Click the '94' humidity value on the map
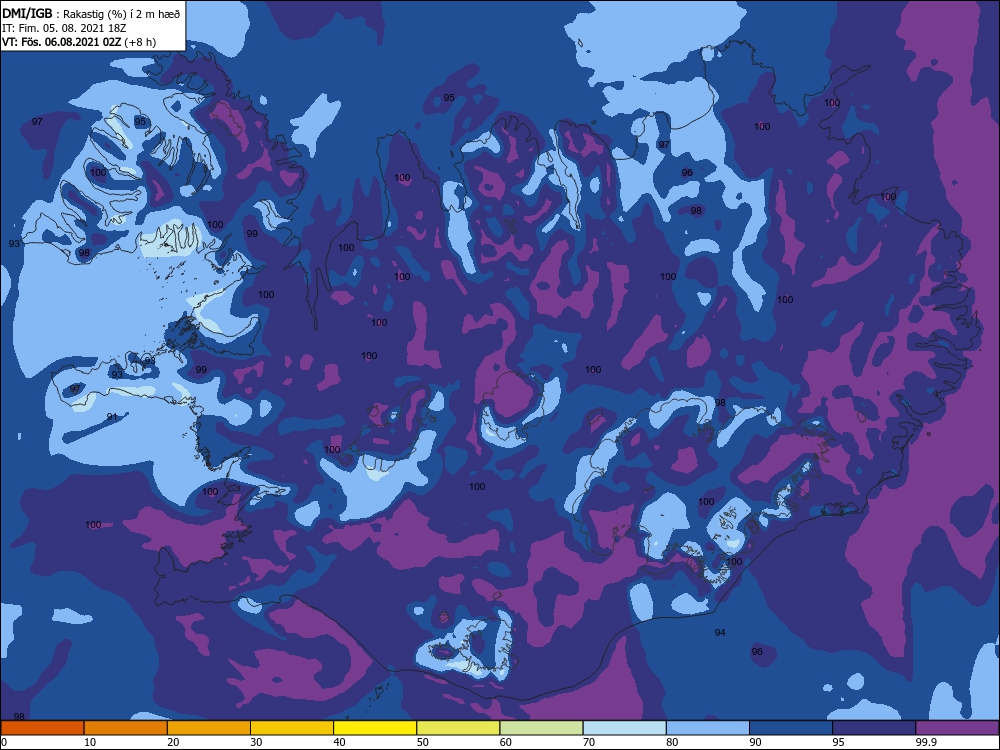 point(720,633)
